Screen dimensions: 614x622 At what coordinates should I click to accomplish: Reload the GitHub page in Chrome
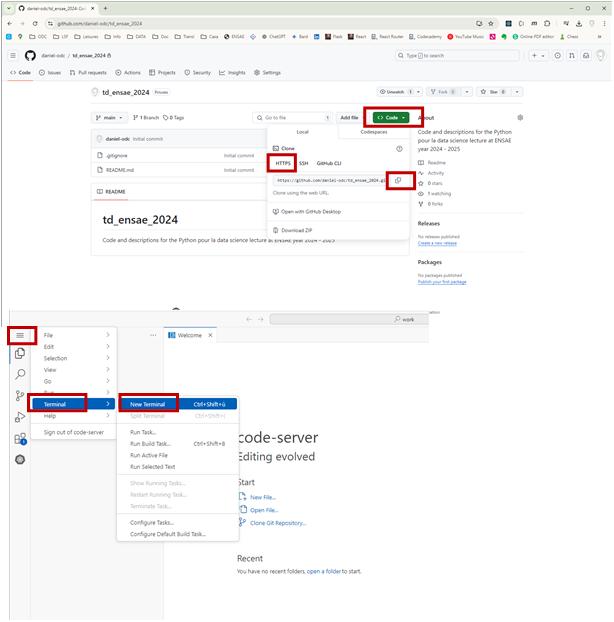click(35, 23)
